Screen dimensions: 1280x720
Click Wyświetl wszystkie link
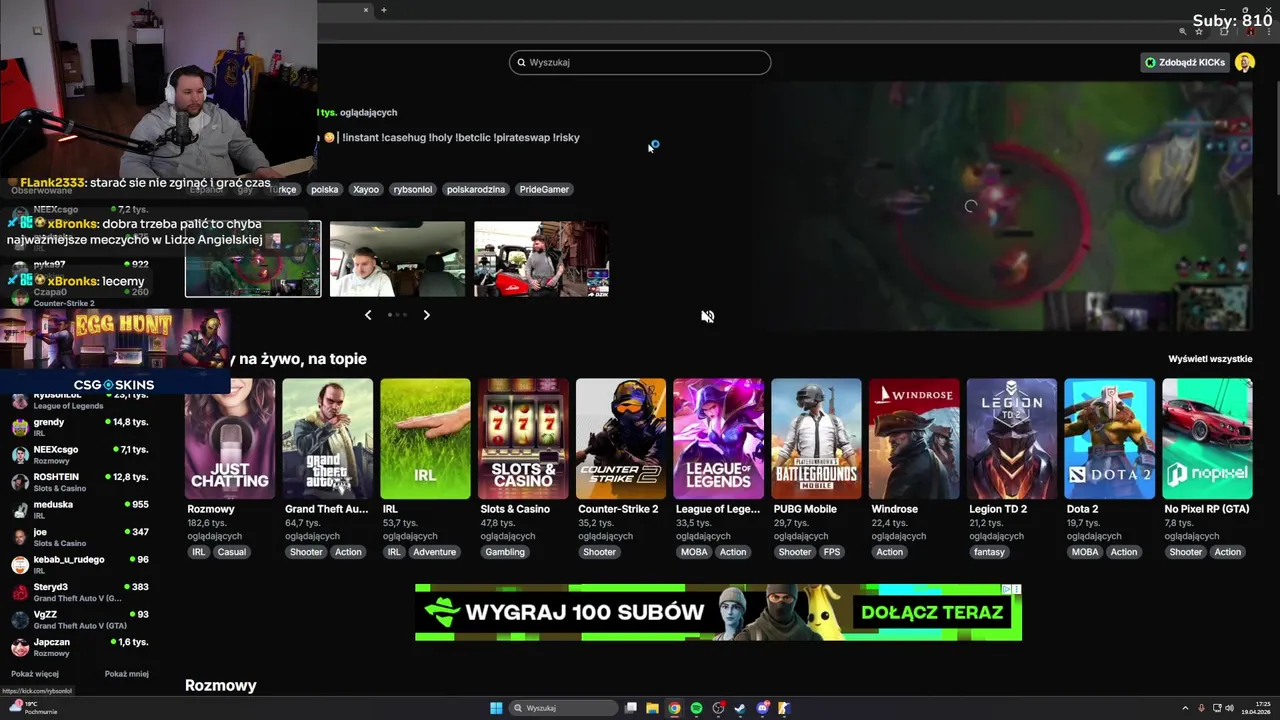point(1210,359)
